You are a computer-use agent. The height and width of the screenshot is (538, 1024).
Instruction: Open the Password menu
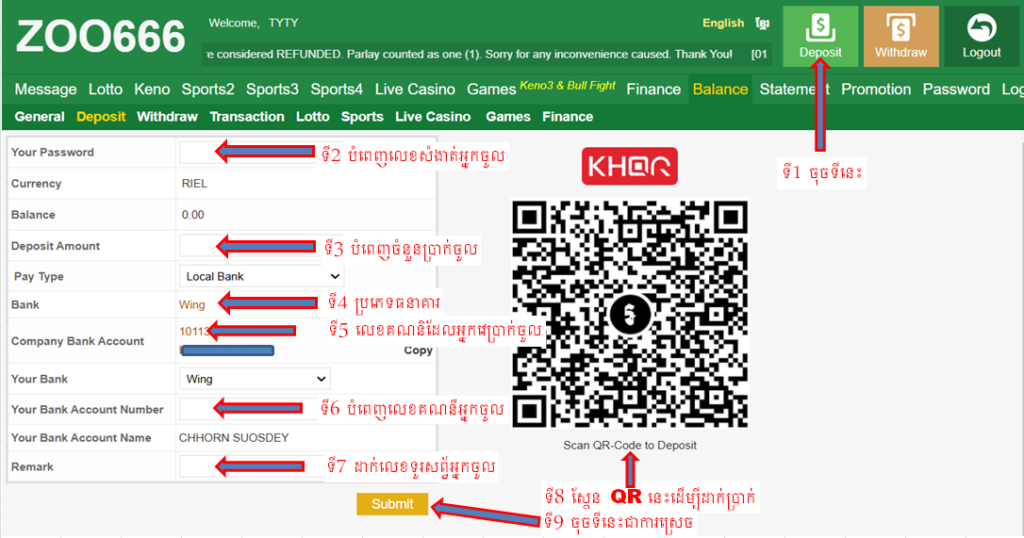pos(956,89)
